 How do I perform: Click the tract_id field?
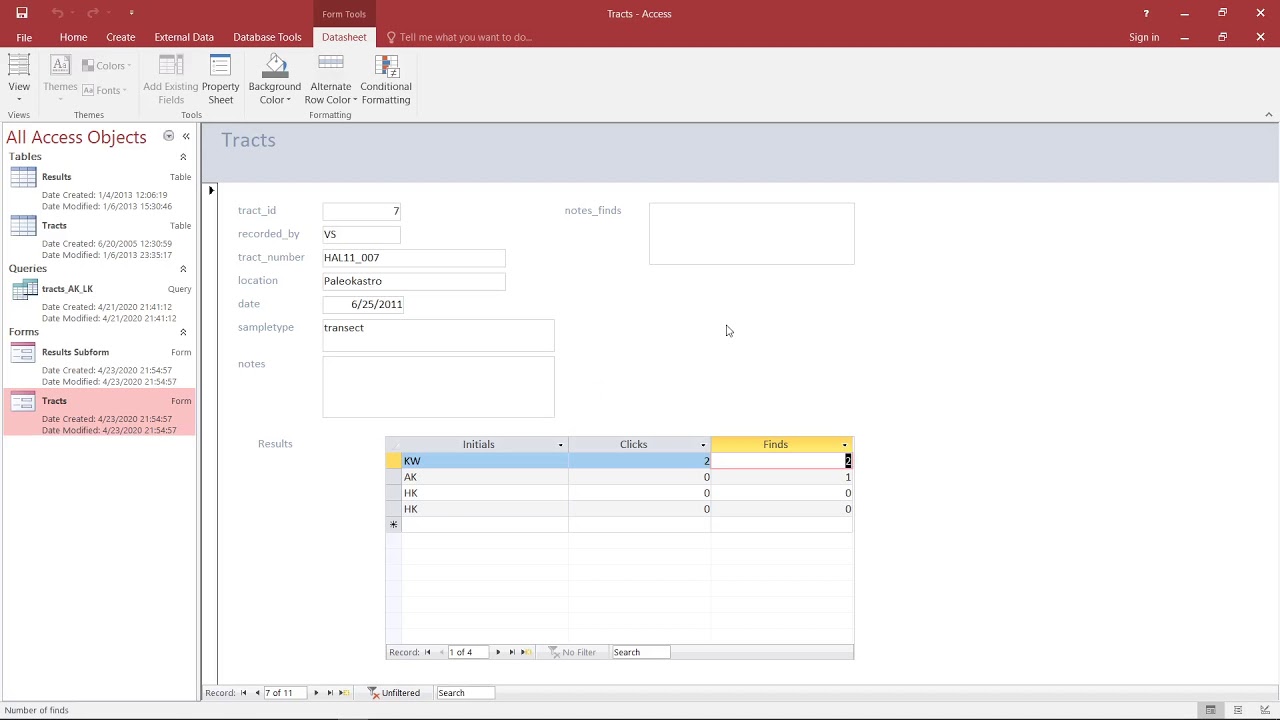[x=361, y=211]
